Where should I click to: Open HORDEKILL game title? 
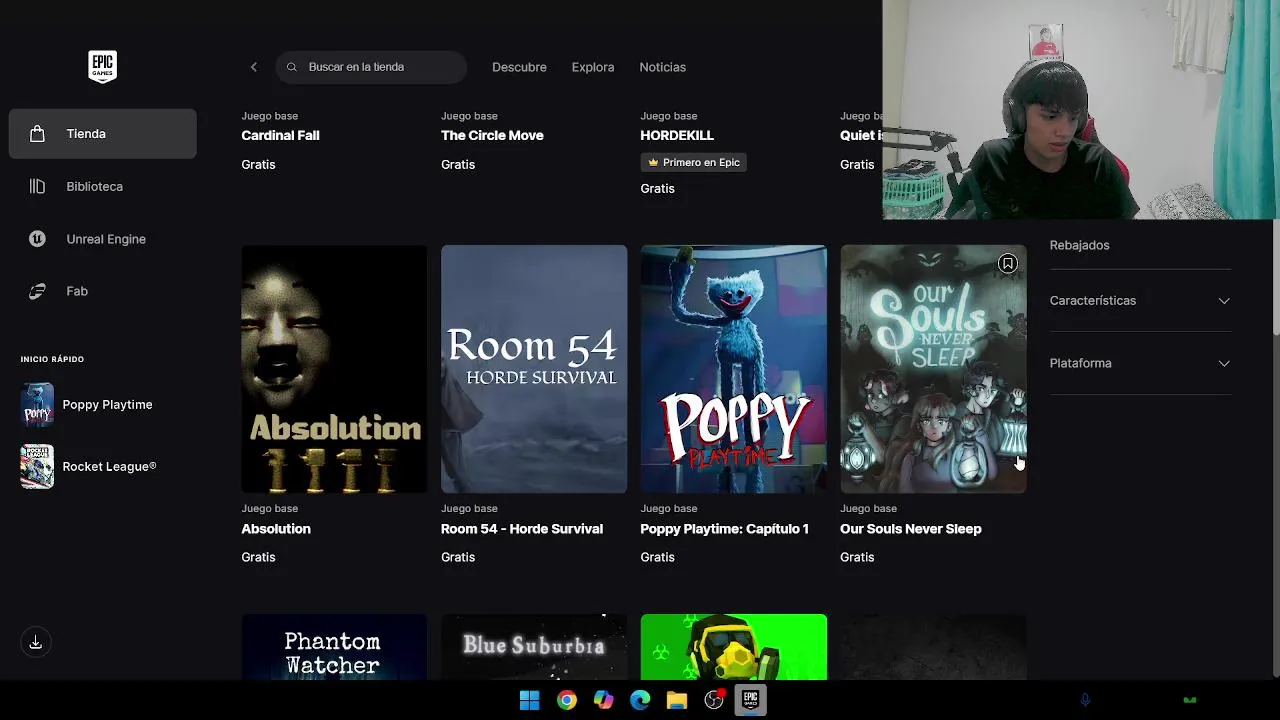coord(677,135)
